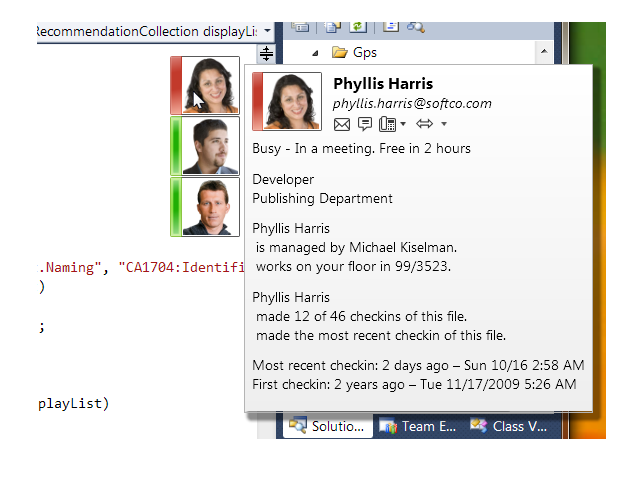Open the phone call options dropdown arrow
This screenshot has width=640, height=480.
click(403, 125)
